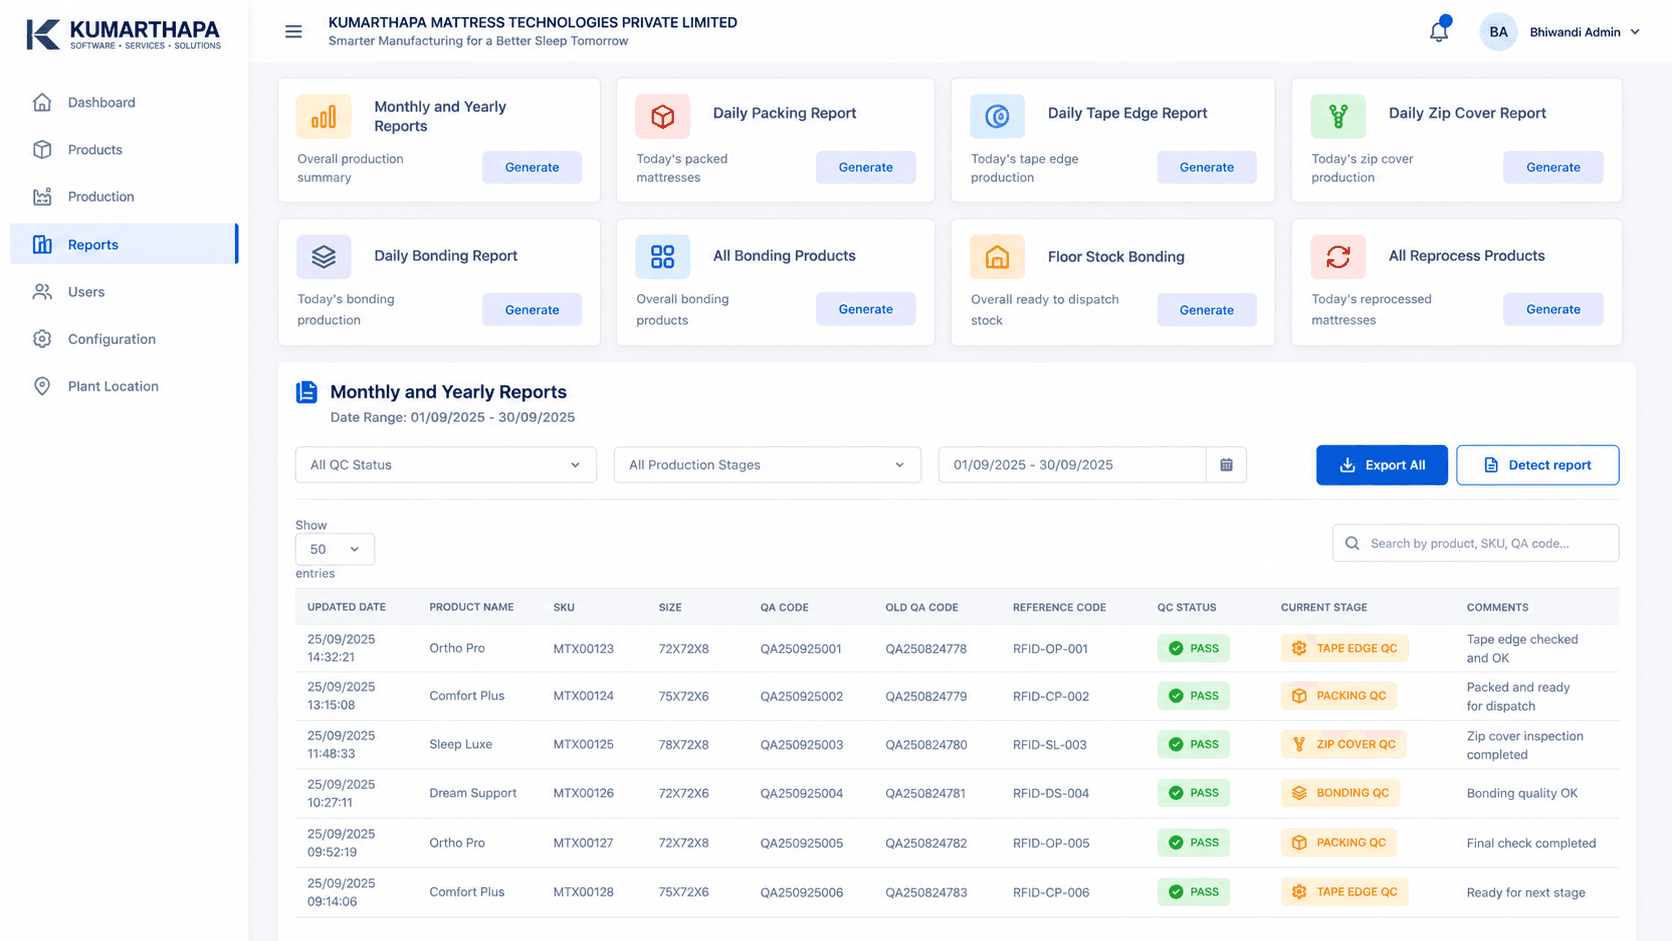Focus the search by product, SKU, QA code field
The image size is (1672, 941).
pyautogui.click(x=1476, y=543)
